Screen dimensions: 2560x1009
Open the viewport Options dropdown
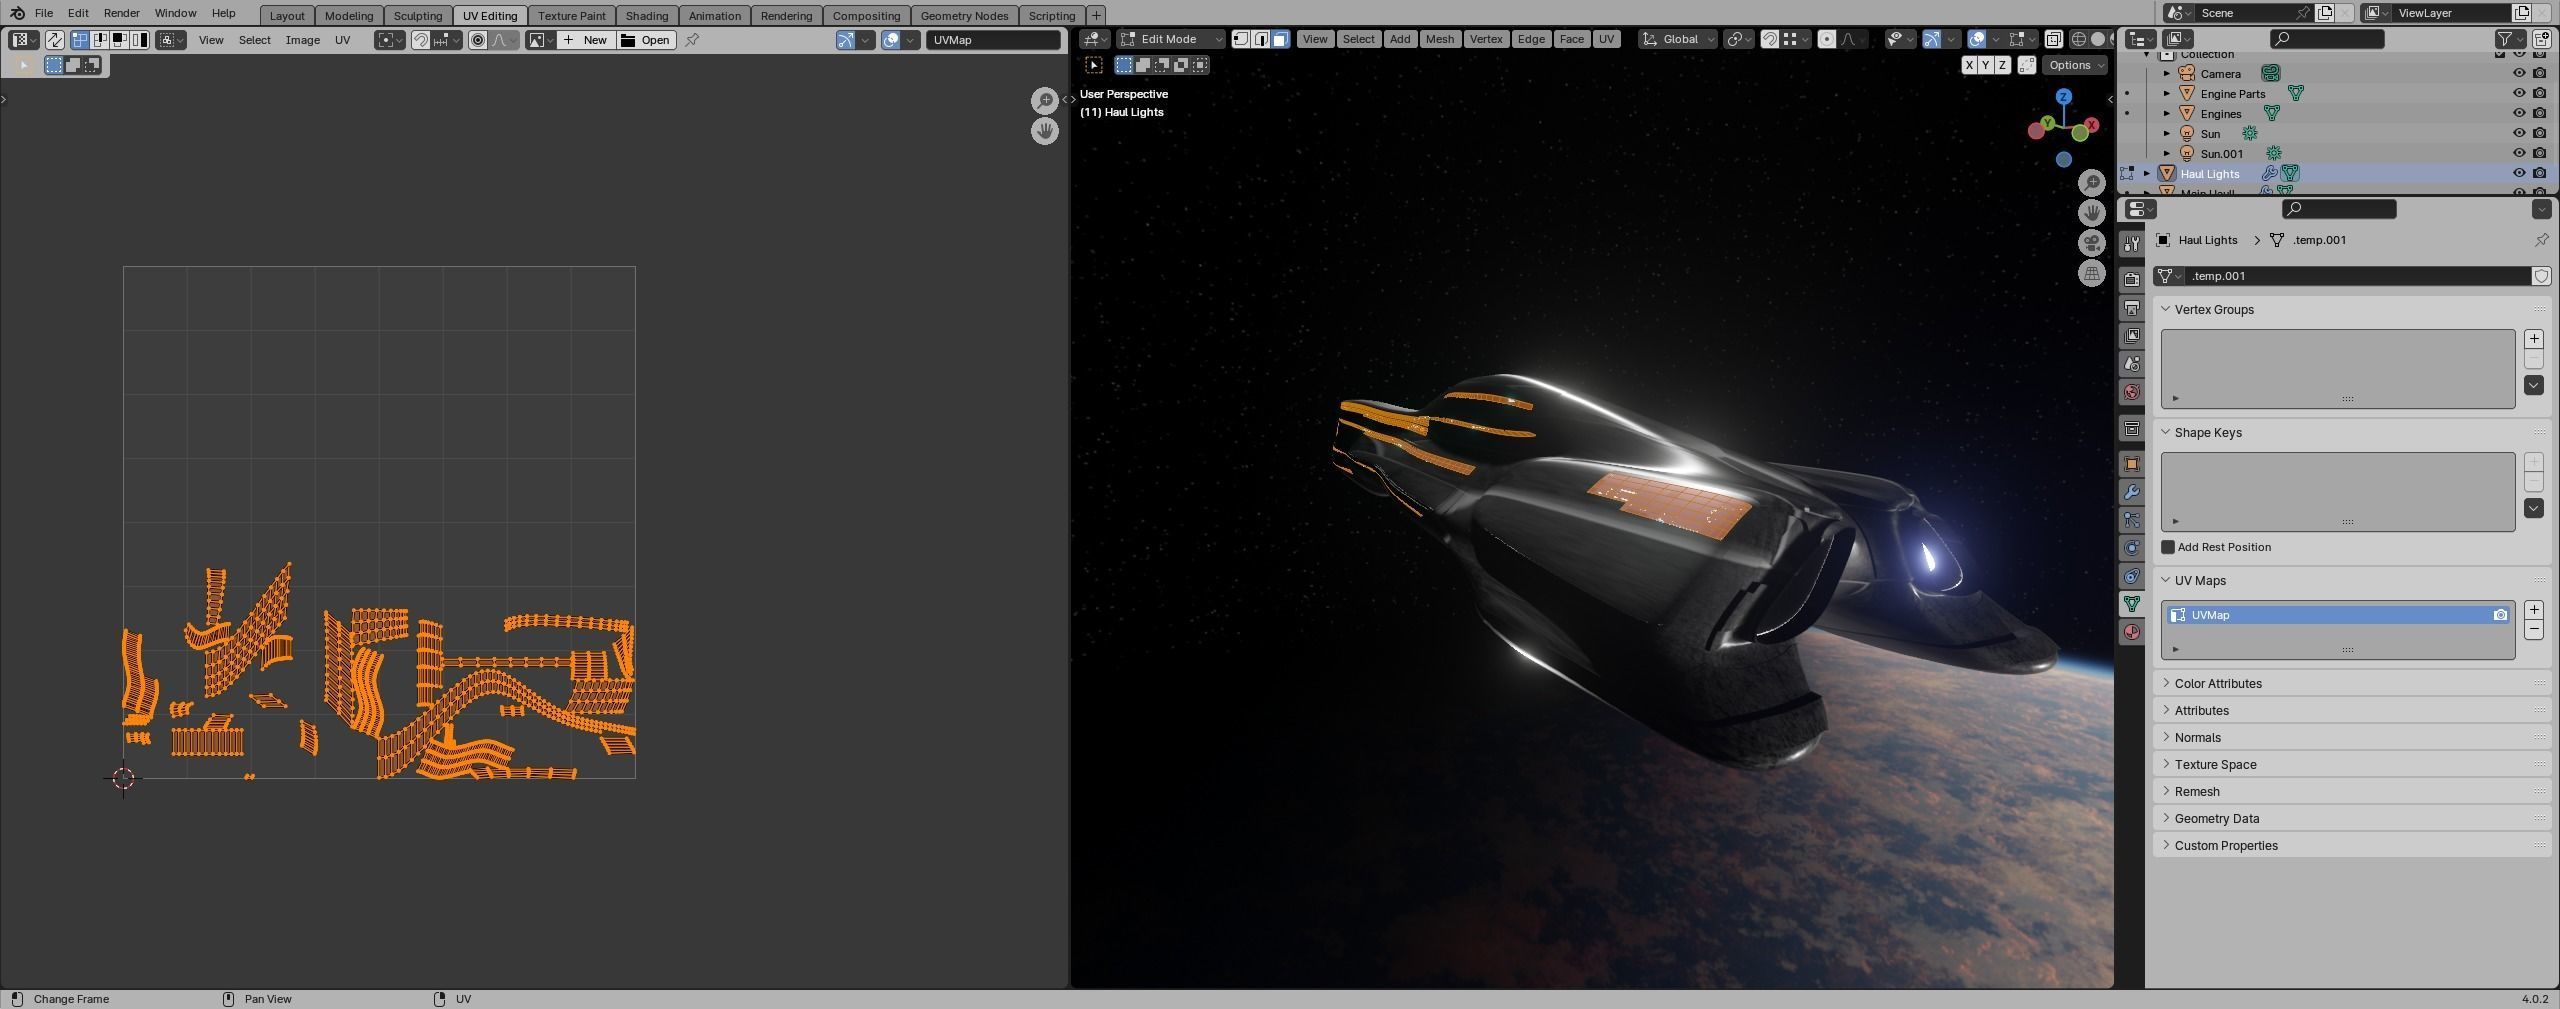pos(2075,65)
